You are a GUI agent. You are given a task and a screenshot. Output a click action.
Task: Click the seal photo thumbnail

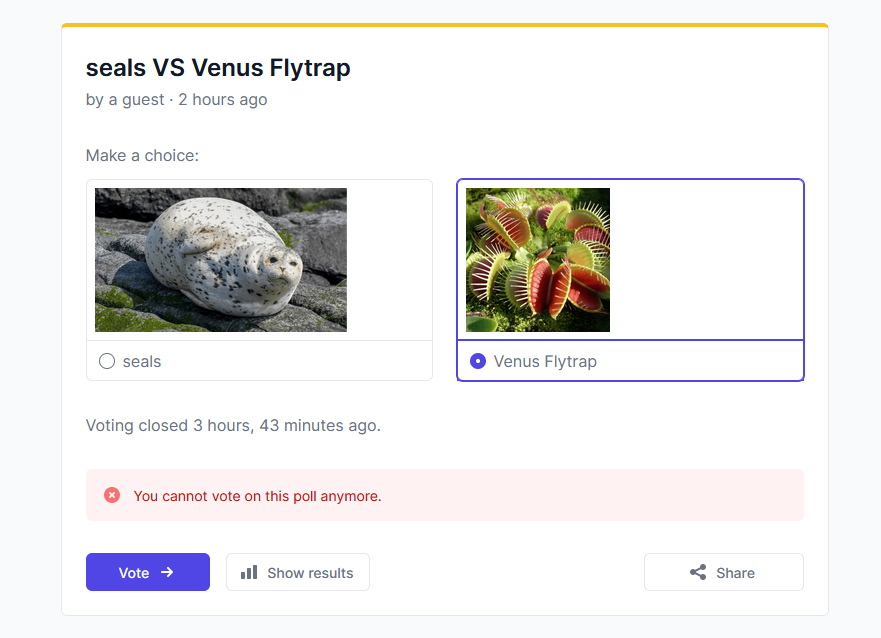(x=221, y=260)
